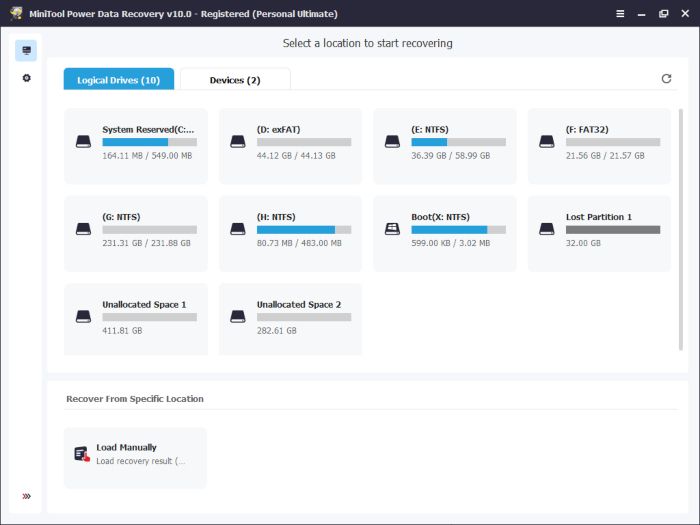Screen dimensions: 700x525
Task: Click the 21.56 GB / 21.57 GB size text
Action: point(605,156)
